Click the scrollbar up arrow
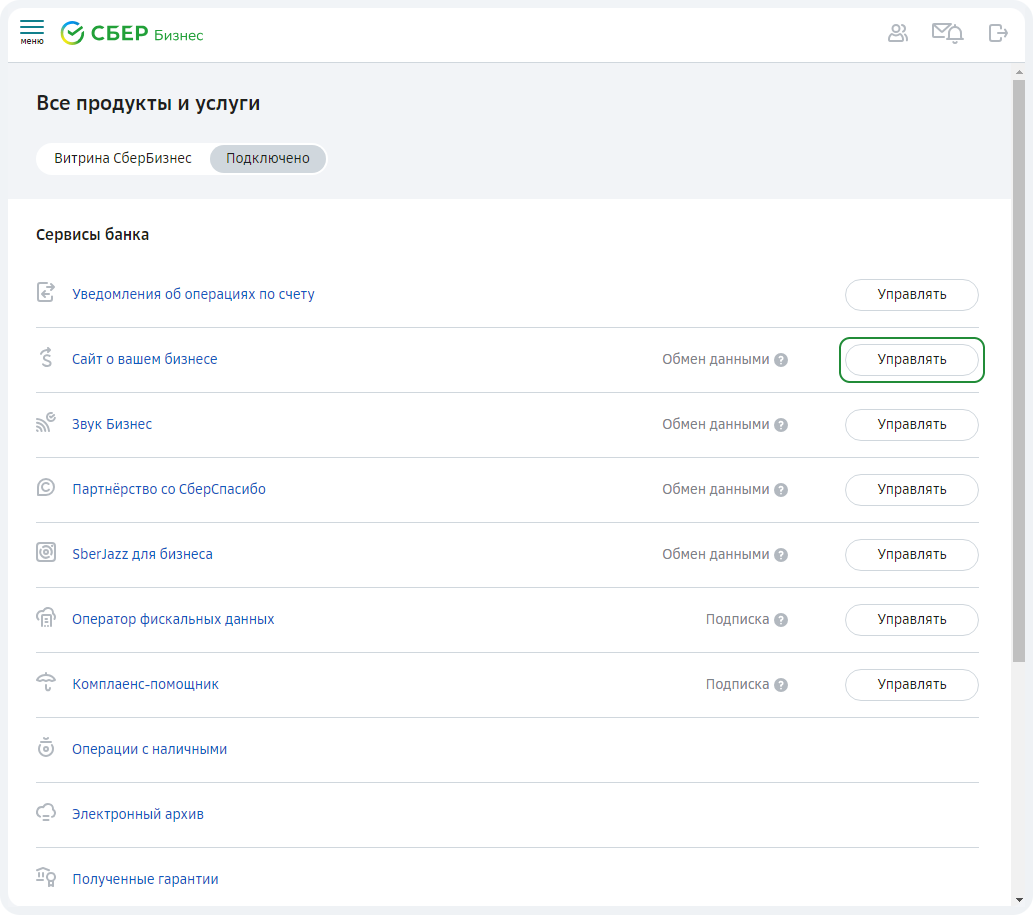This screenshot has width=1033, height=915. click(1019, 72)
